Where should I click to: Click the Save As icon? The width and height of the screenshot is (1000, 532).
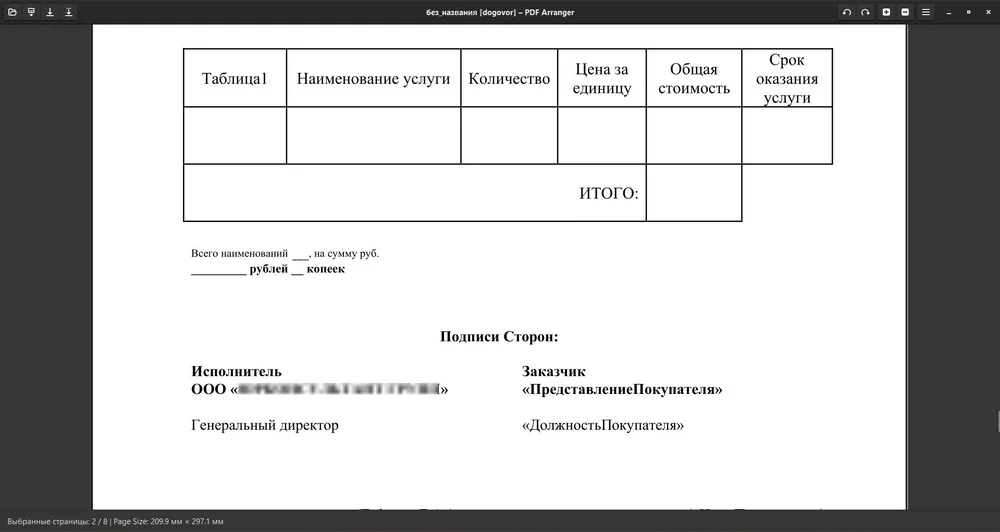click(69, 12)
